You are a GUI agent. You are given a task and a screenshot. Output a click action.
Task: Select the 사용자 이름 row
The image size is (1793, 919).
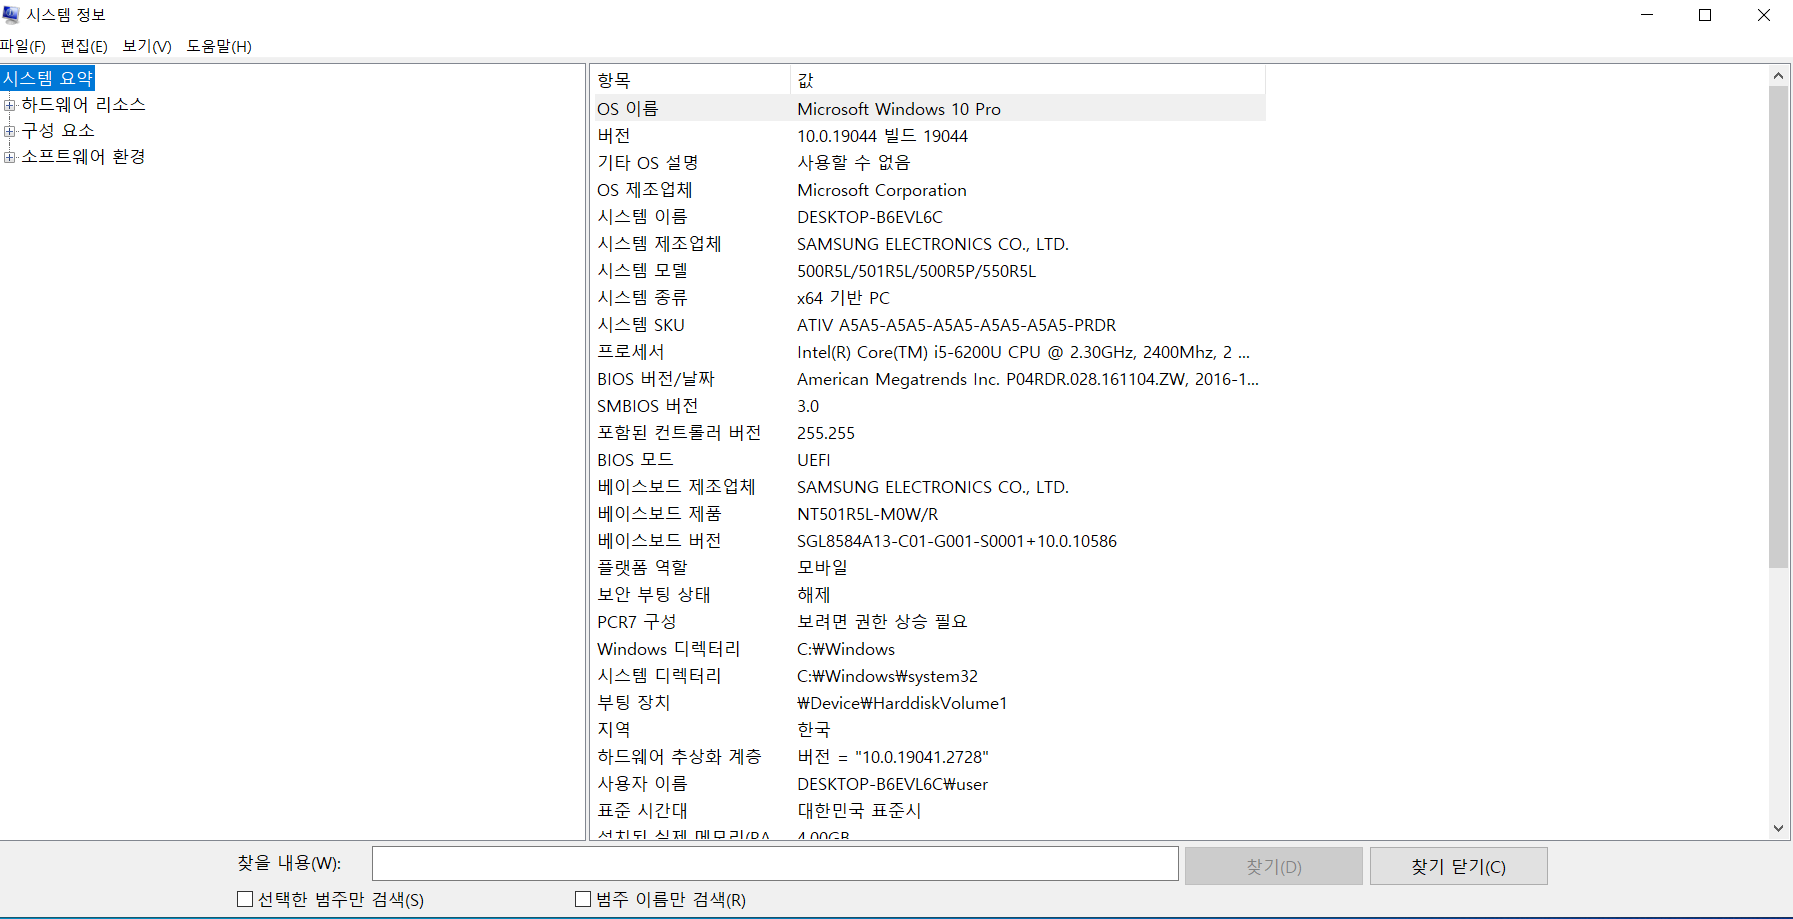click(928, 783)
